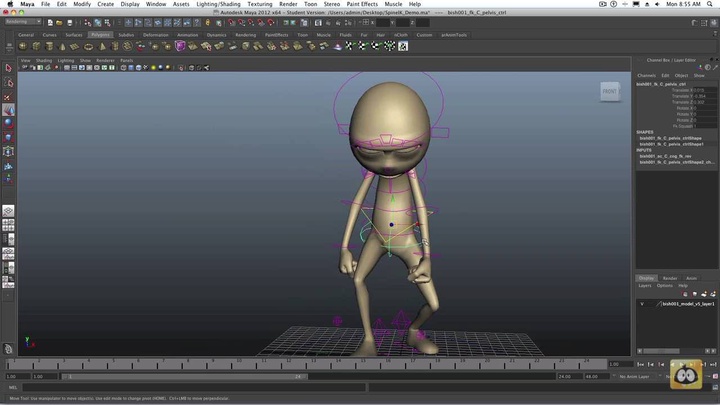Click the FRONT view cube
Screen dimensions: 720x405
pos(609,92)
